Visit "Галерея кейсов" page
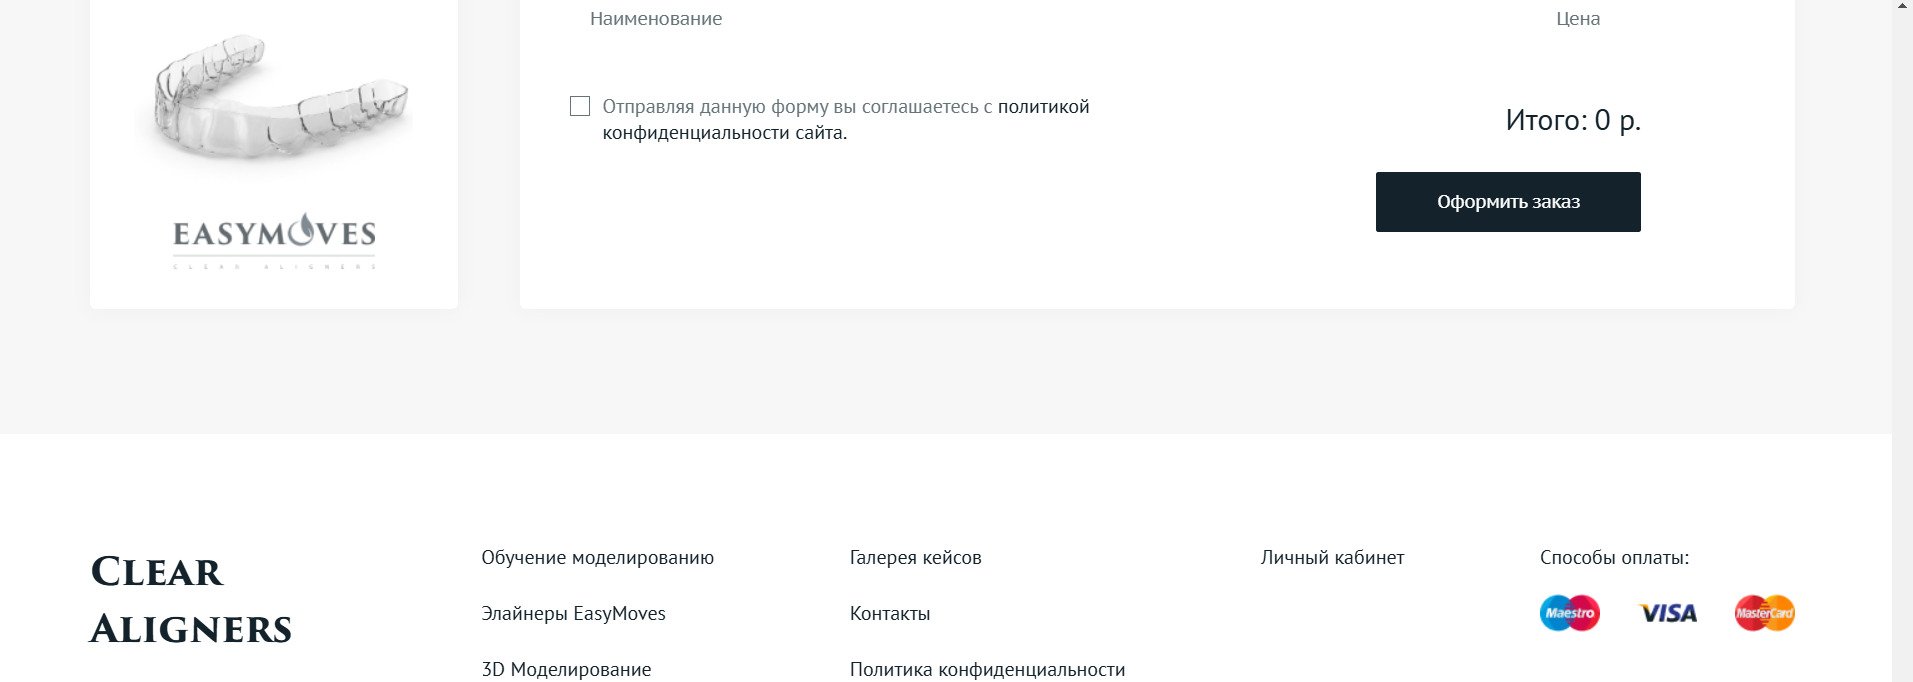The image size is (1913, 682). coord(915,558)
